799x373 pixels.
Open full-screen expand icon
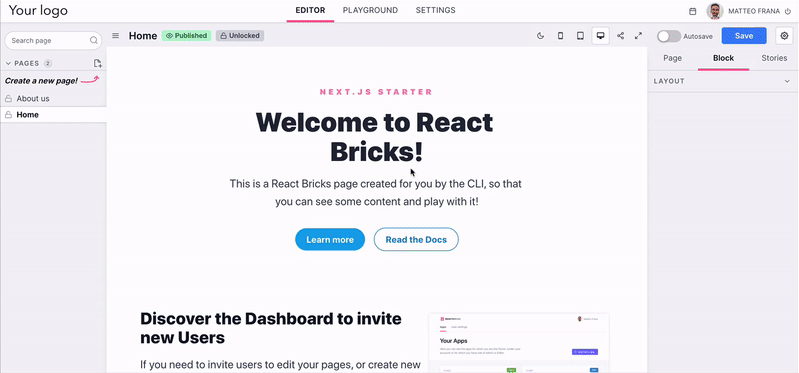click(638, 36)
